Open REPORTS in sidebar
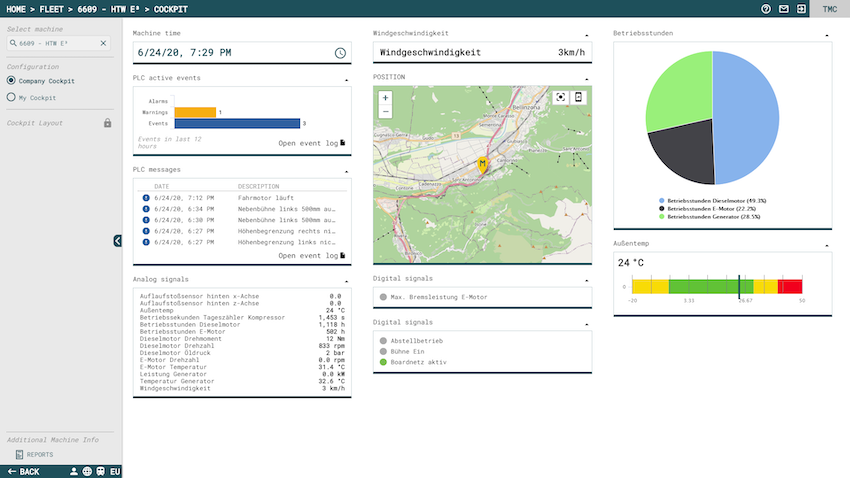 click(x=40, y=455)
